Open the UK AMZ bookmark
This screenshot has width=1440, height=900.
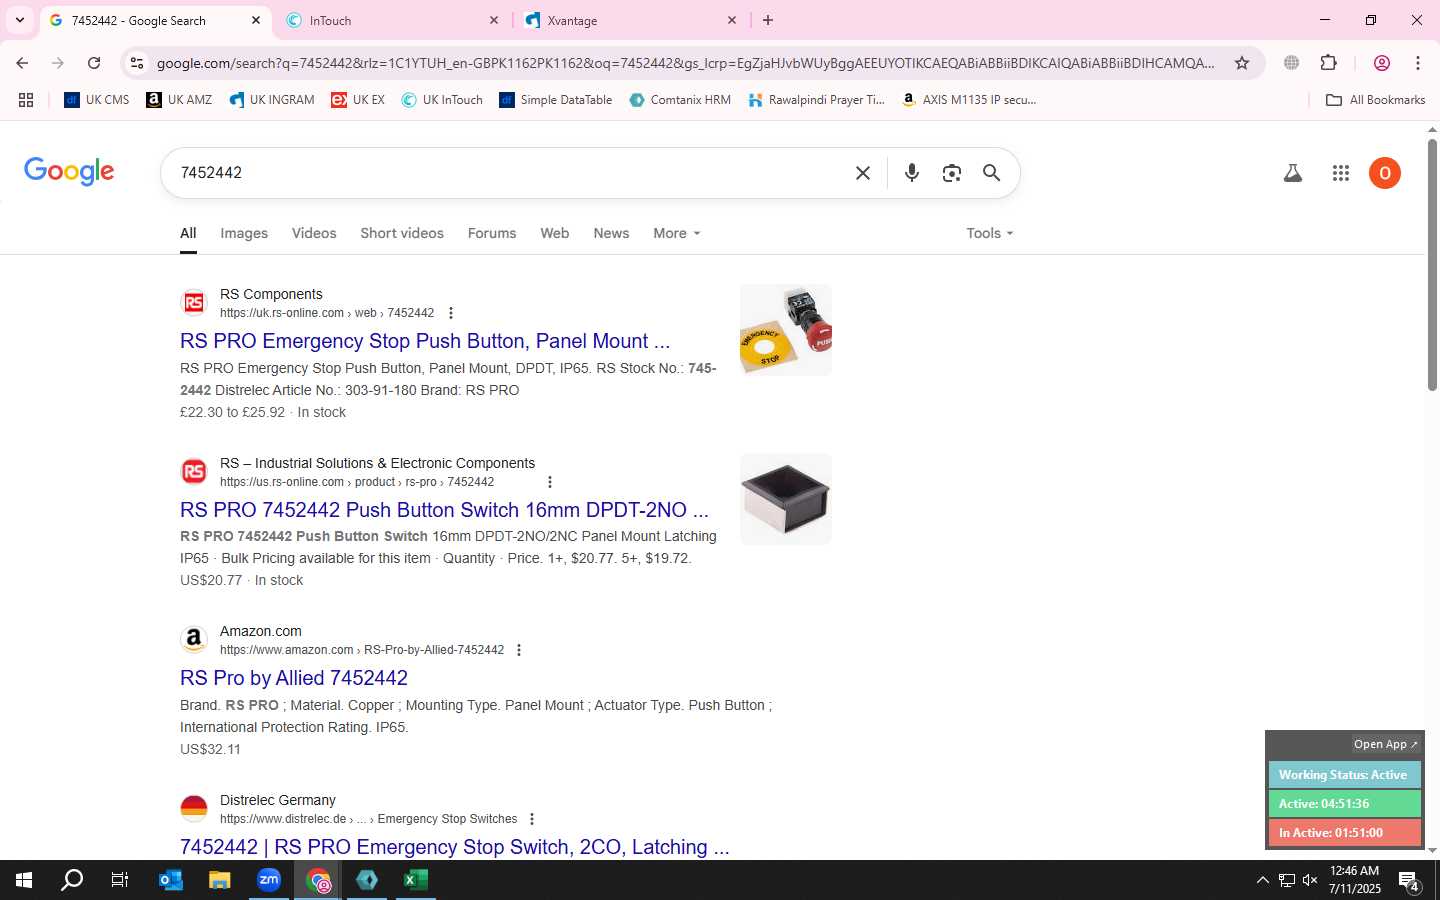[x=179, y=100]
